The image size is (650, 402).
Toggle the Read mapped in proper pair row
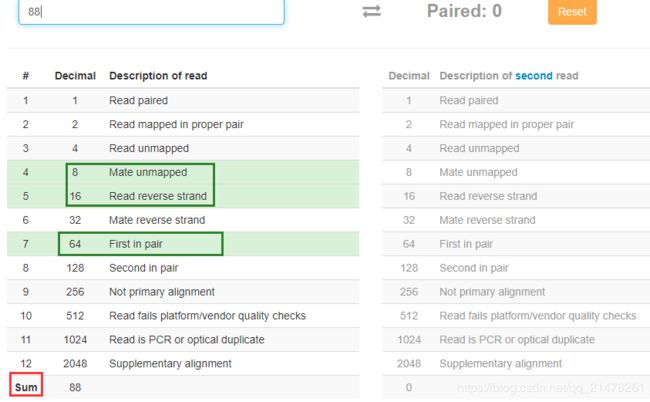tap(183, 124)
